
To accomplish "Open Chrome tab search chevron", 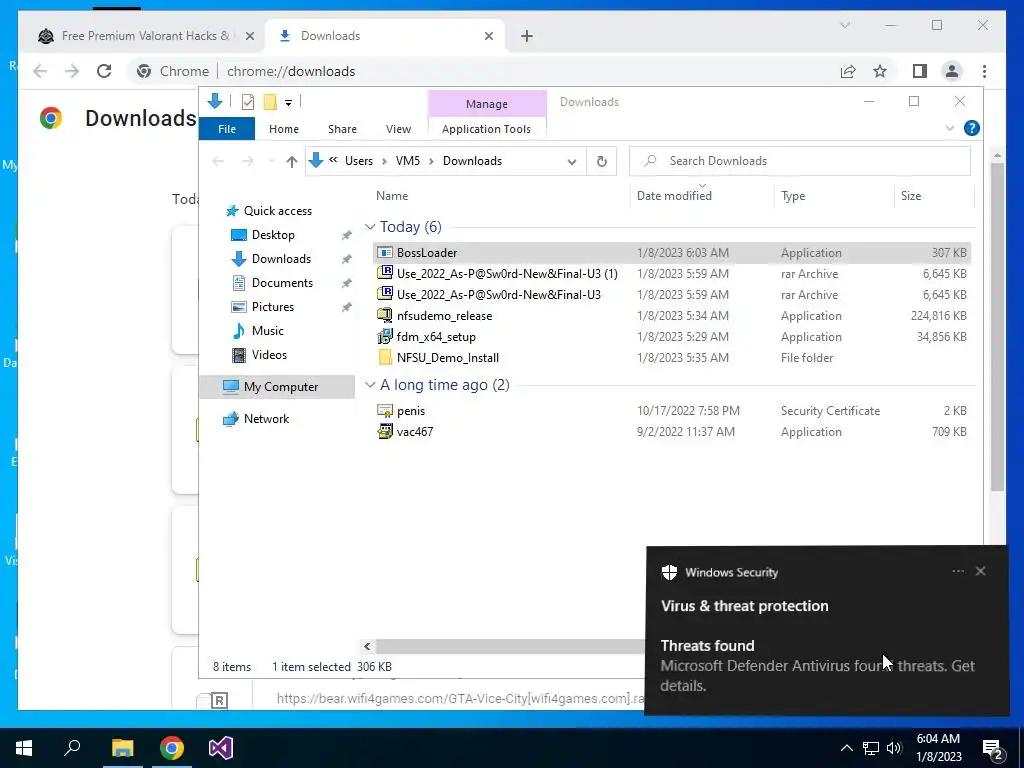I will [844, 25].
